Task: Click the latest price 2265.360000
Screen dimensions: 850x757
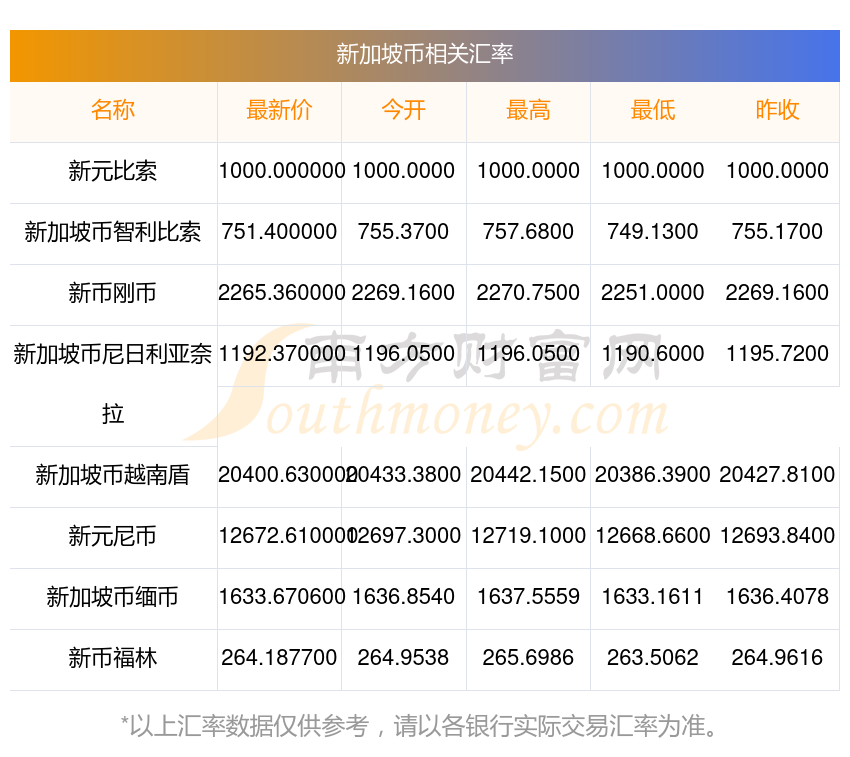Action: click(x=282, y=293)
